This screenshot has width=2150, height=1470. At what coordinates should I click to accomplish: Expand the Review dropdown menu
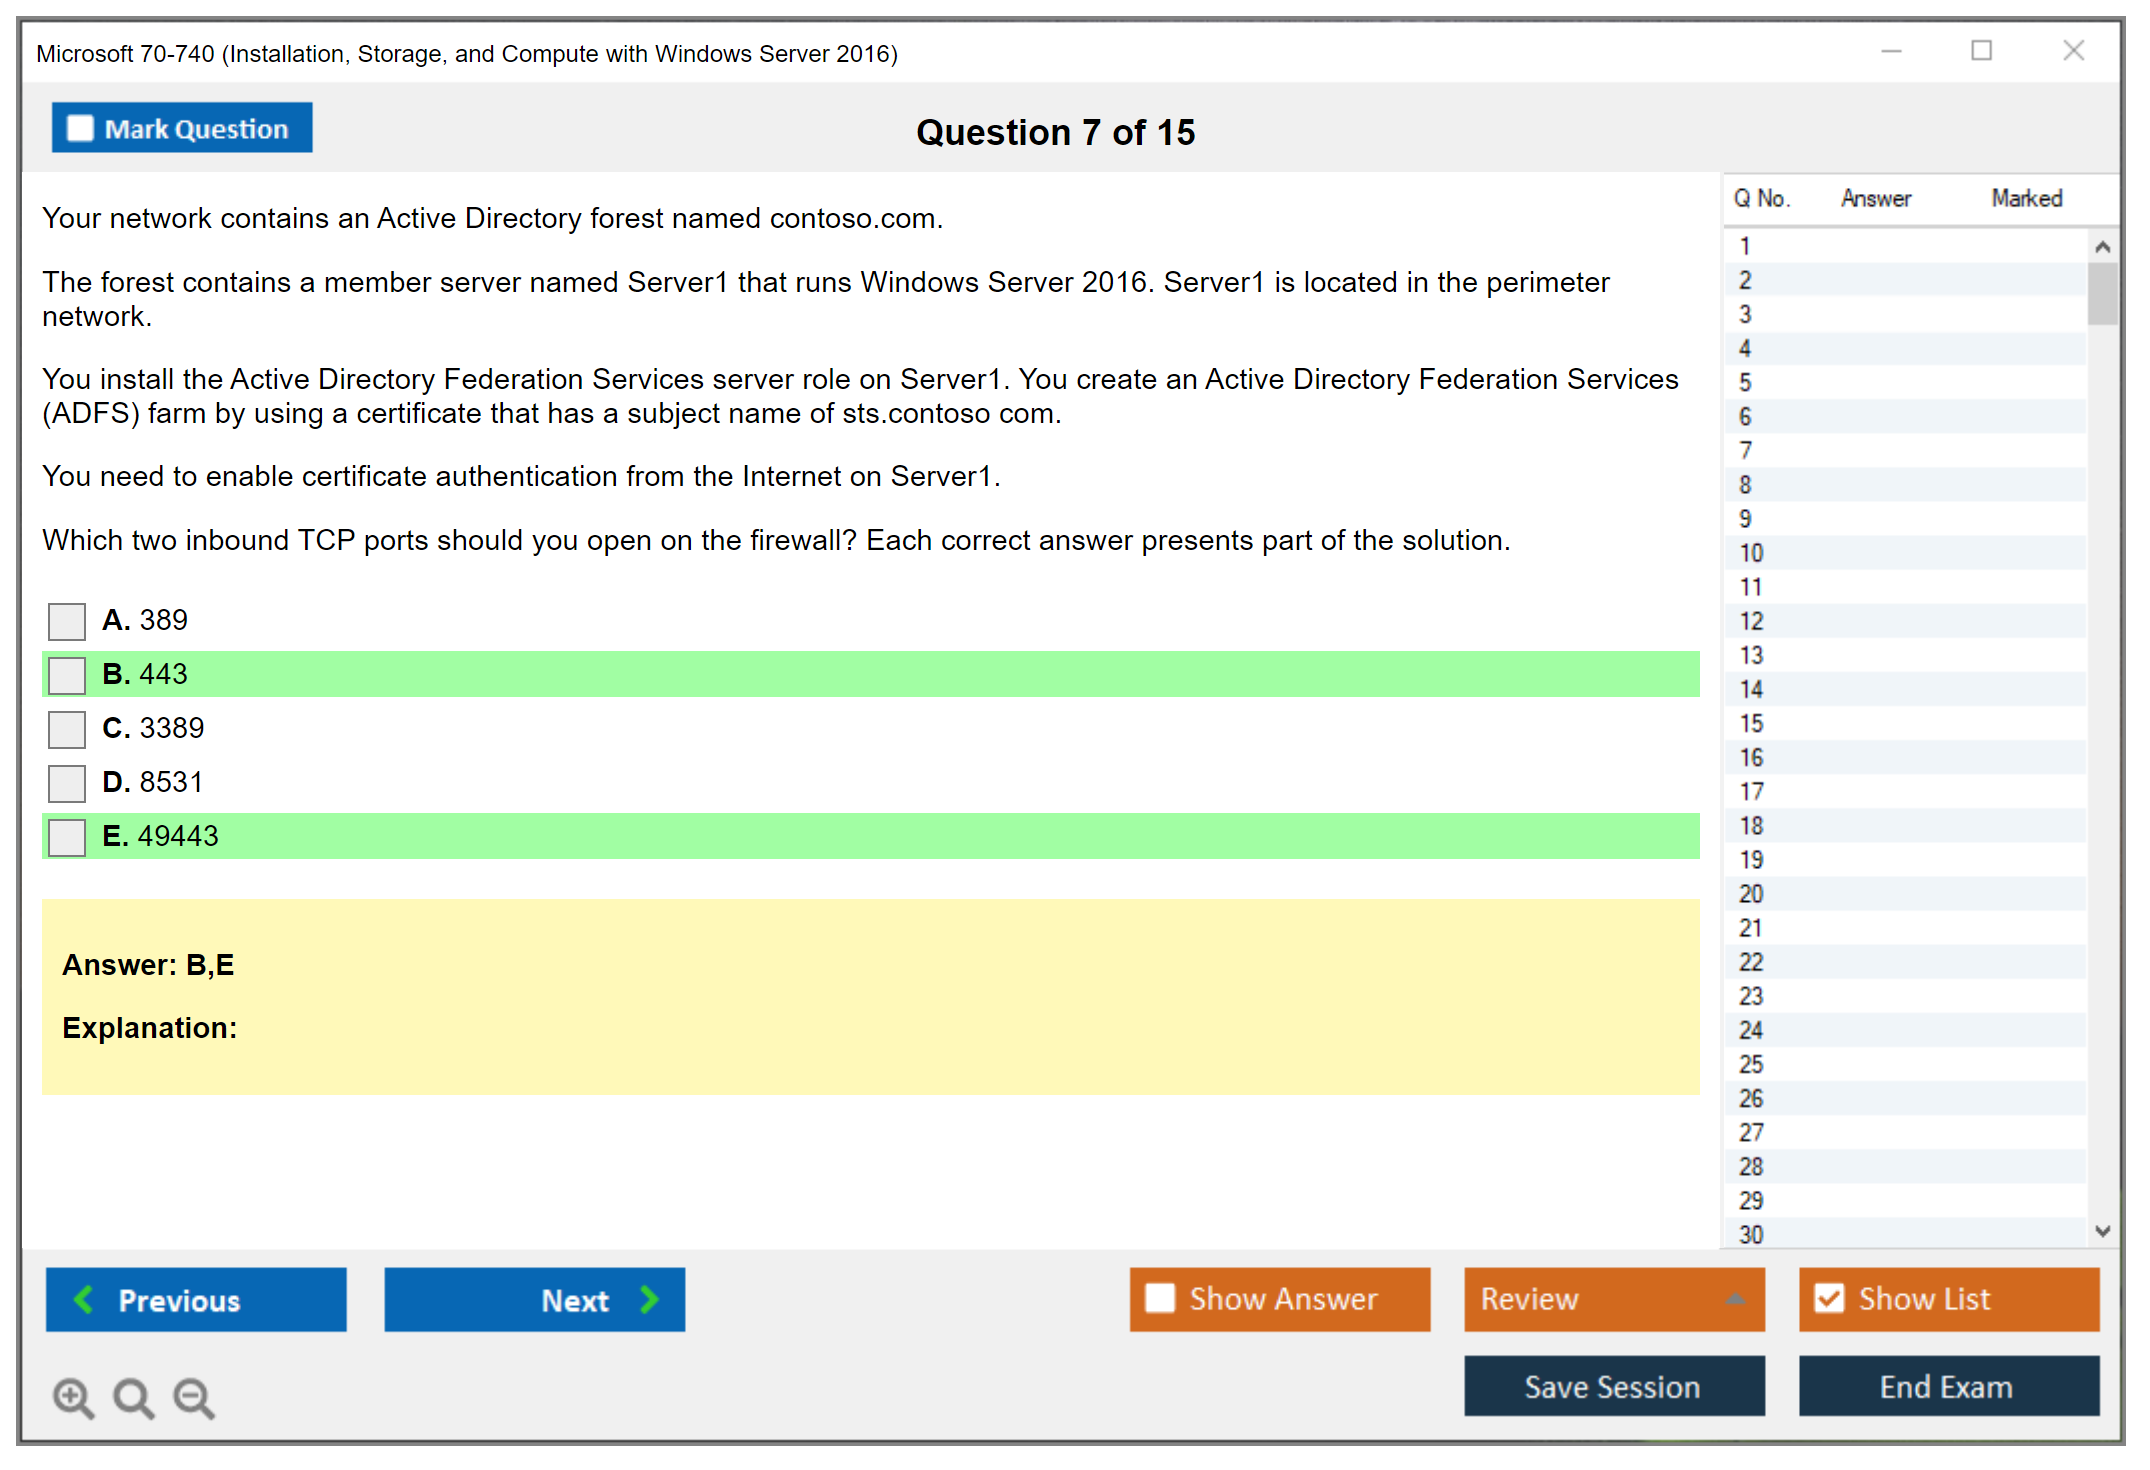[x=1736, y=1299]
